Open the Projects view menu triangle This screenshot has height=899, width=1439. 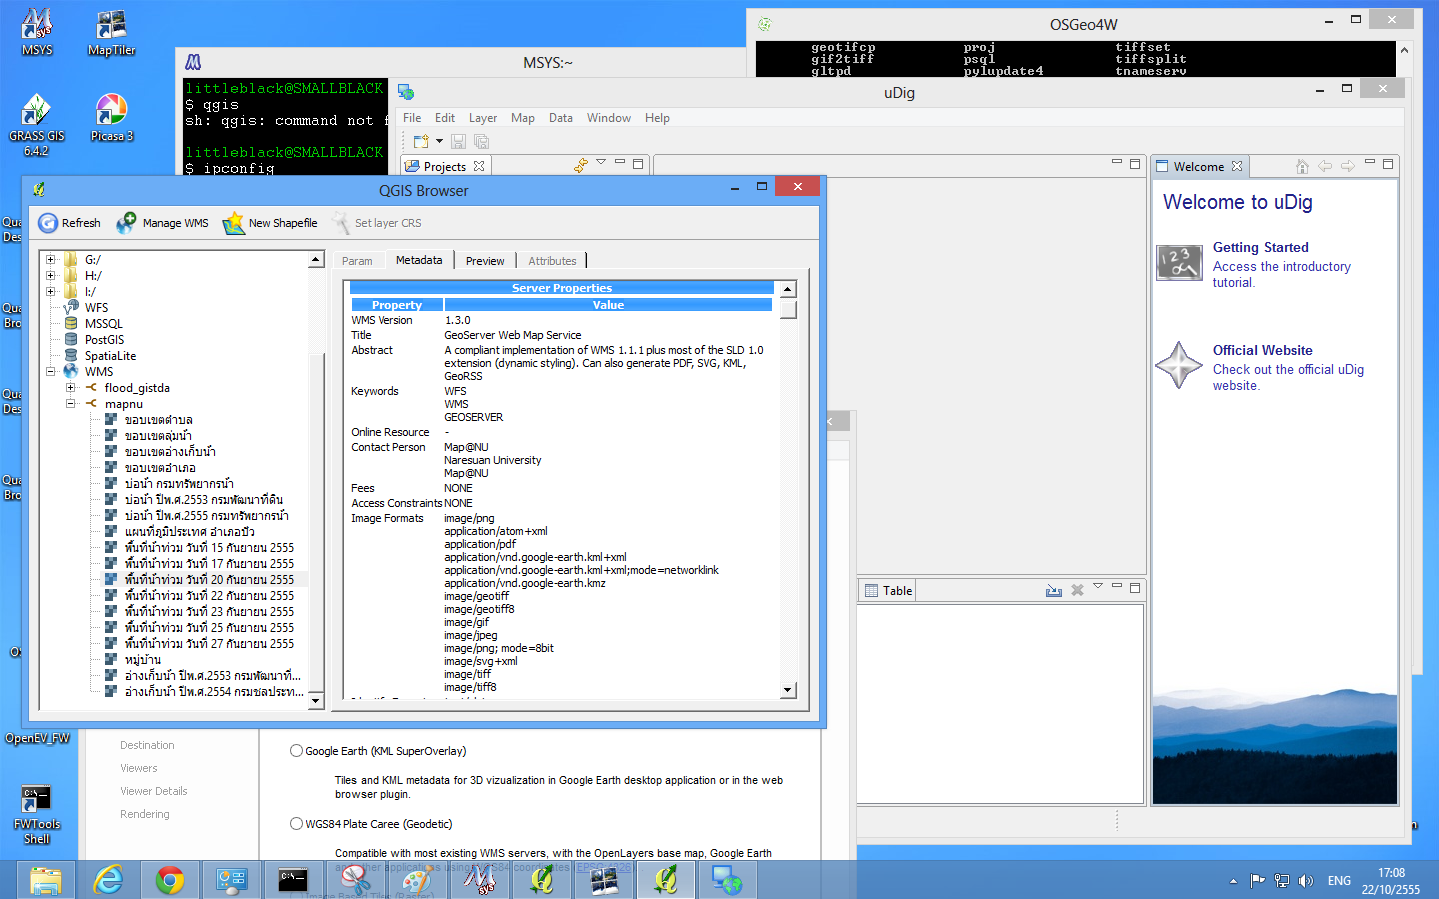coord(601,162)
